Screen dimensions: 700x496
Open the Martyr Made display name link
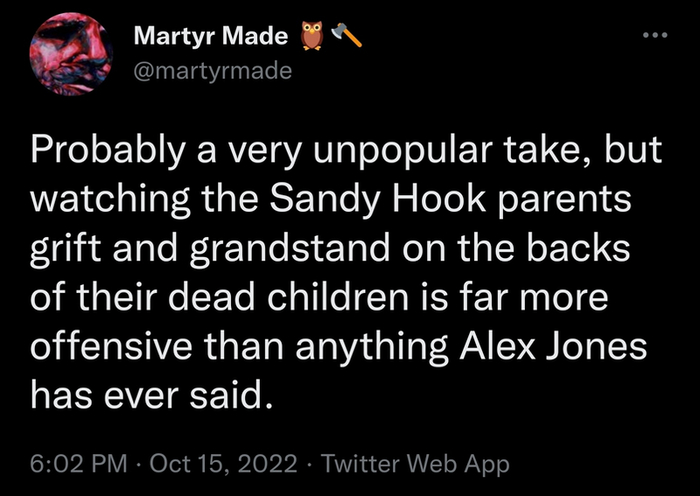211,40
